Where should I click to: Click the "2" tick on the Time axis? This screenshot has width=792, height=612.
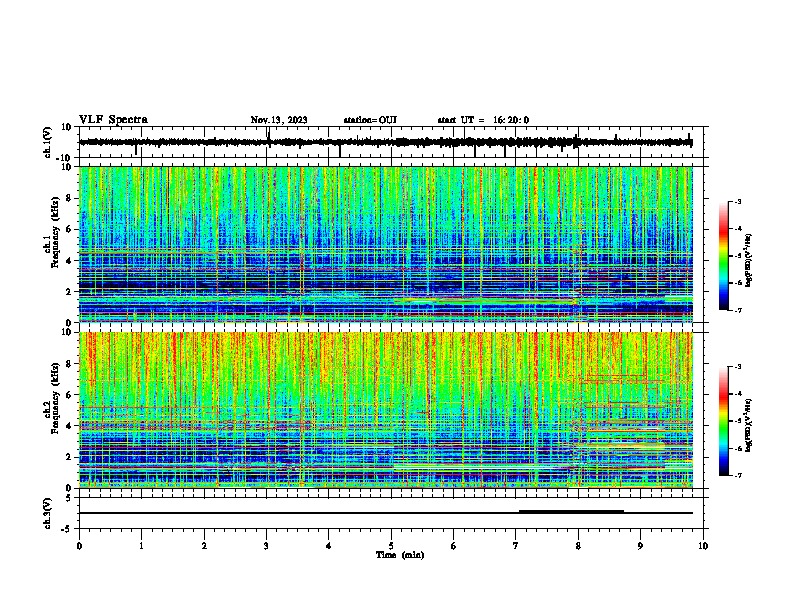pos(204,546)
